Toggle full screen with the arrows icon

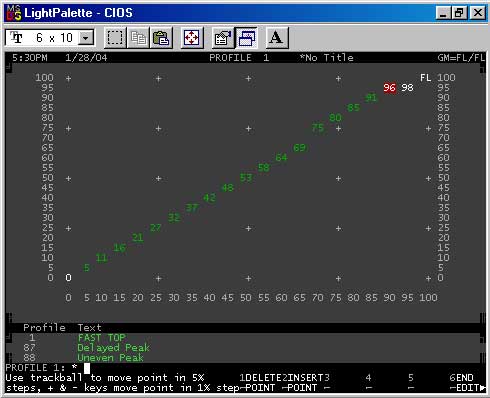(192, 38)
